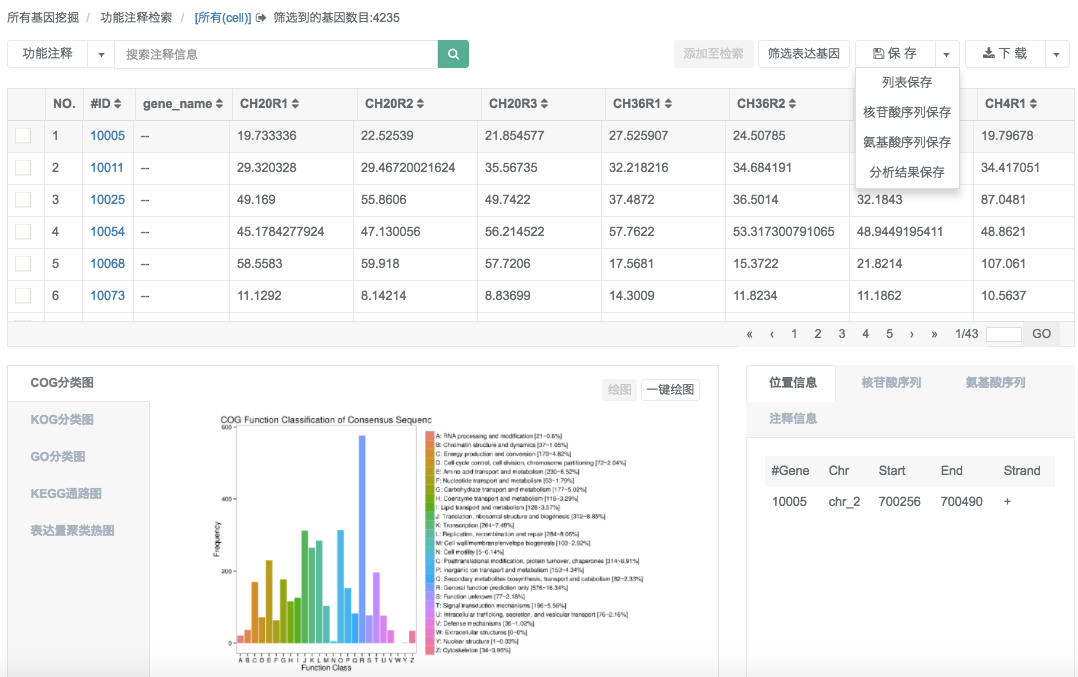1078x677 pixels.
Task: Open gene ID 10054 link
Action: pos(107,232)
